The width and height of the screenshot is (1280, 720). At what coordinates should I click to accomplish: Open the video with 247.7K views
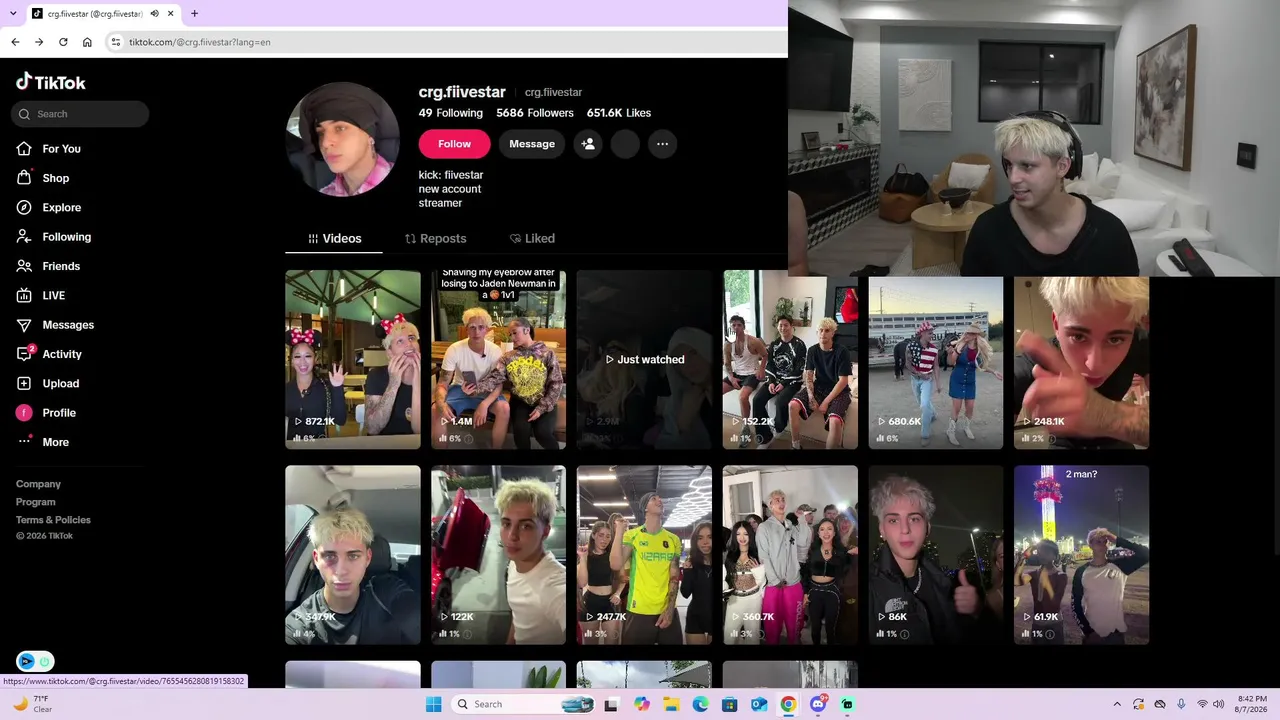point(644,555)
